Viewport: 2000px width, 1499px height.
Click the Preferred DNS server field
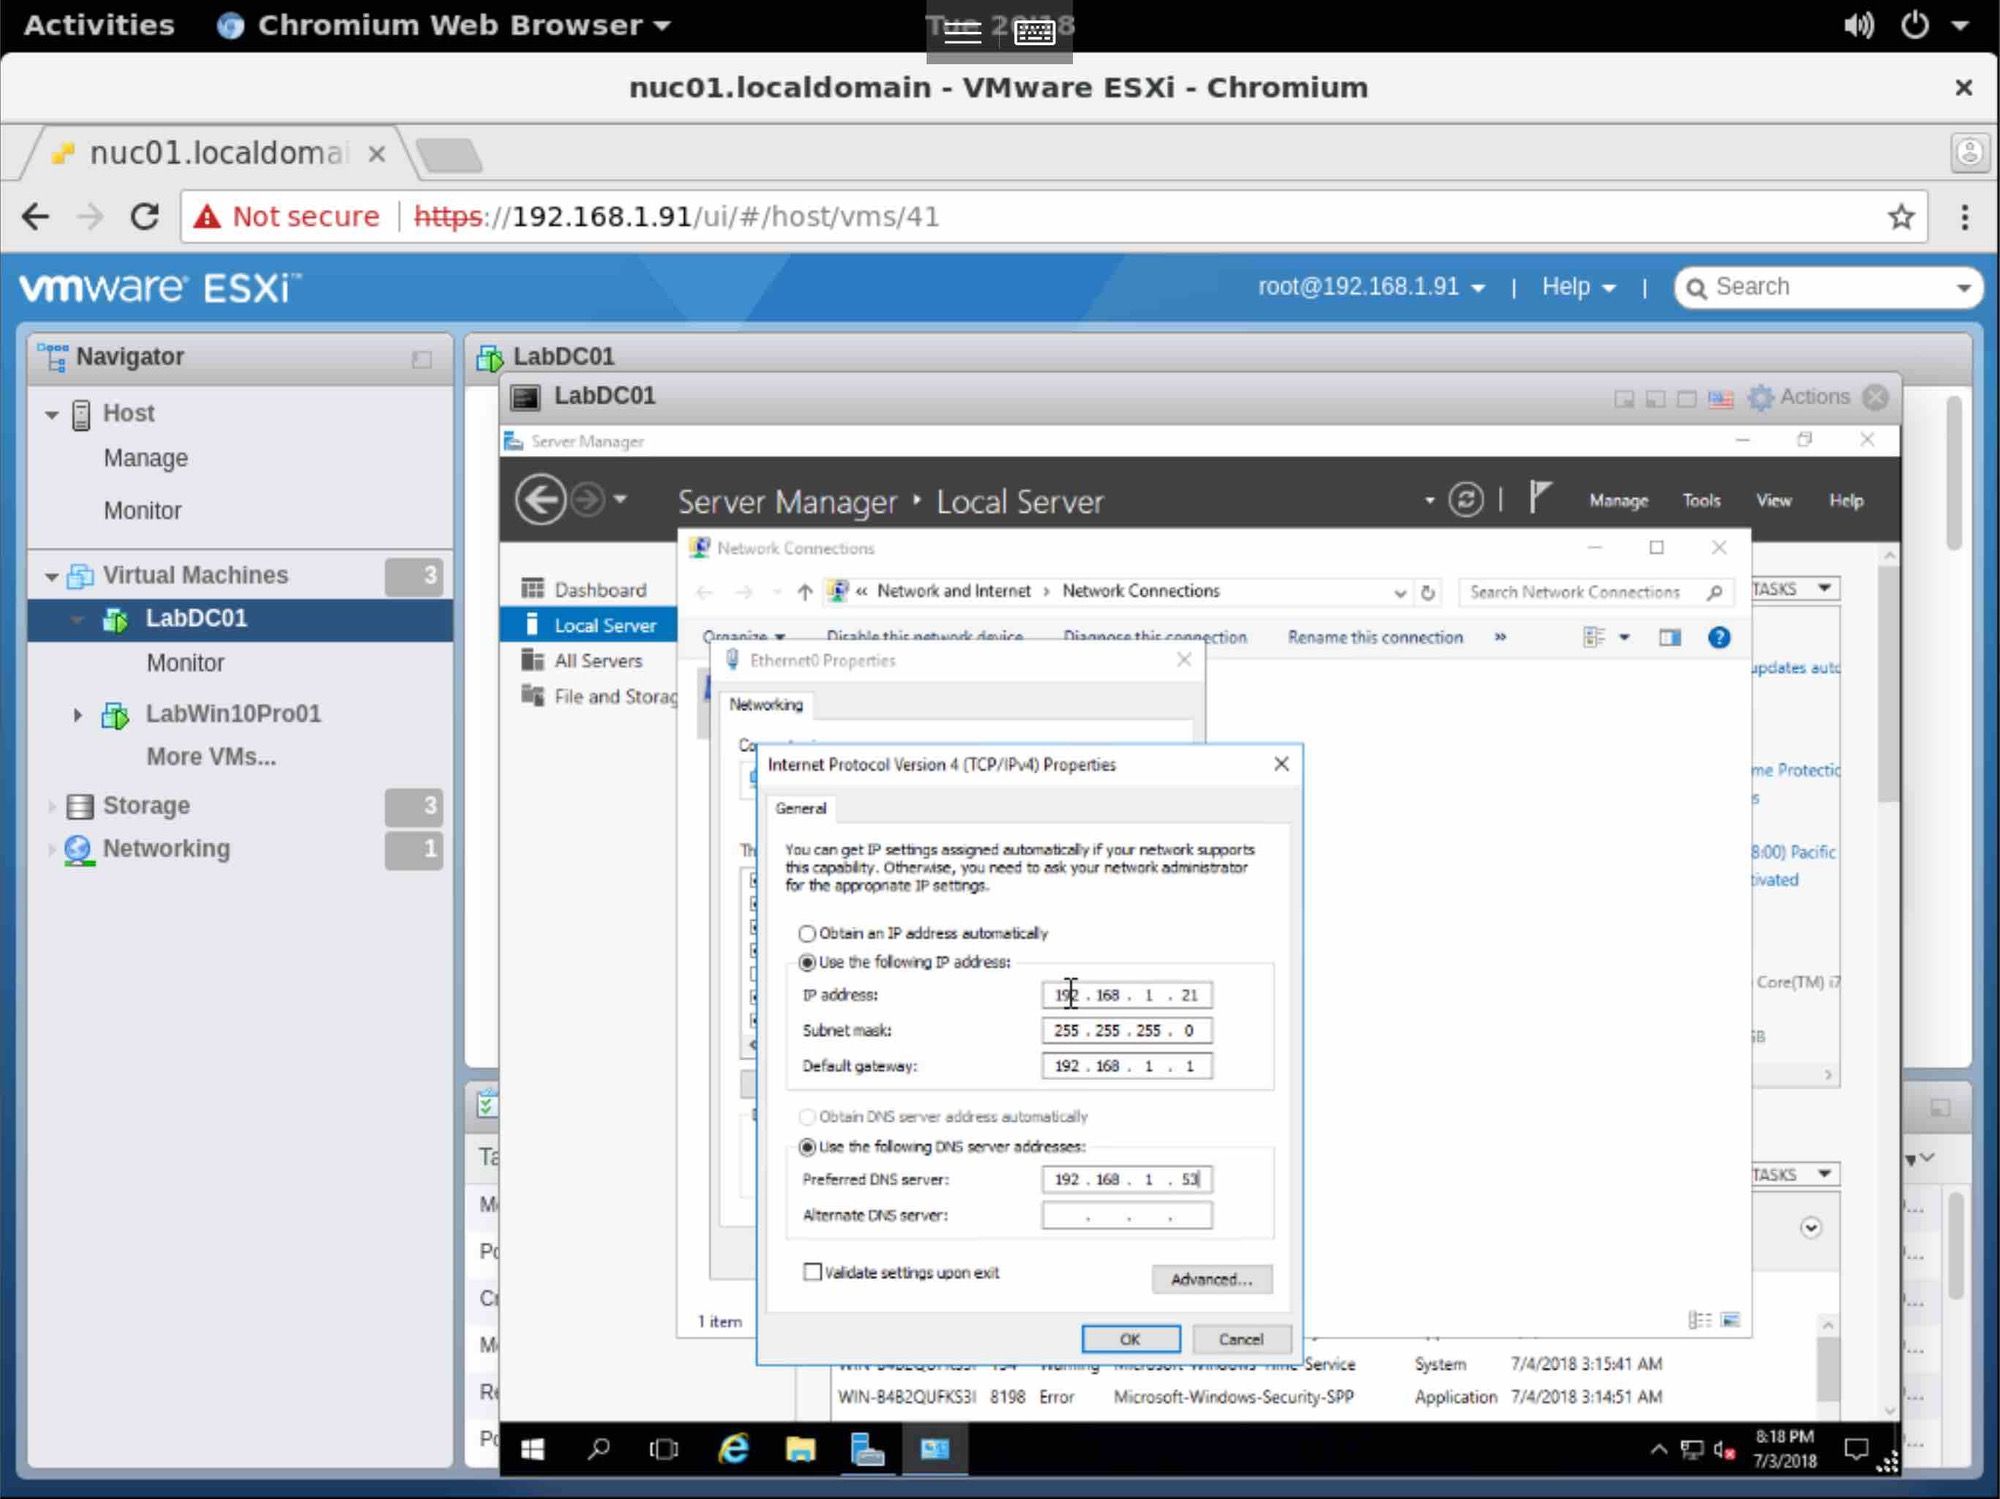click(1126, 1180)
